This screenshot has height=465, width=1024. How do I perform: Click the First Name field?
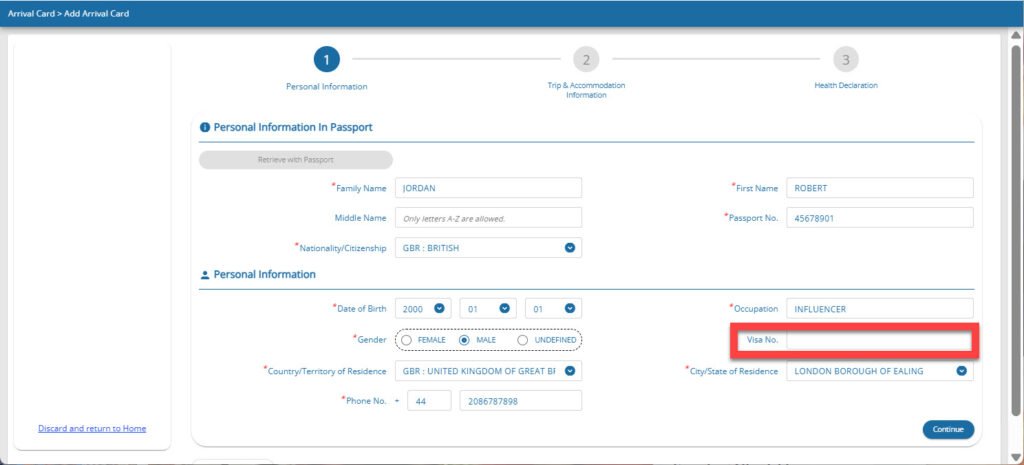click(880, 188)
